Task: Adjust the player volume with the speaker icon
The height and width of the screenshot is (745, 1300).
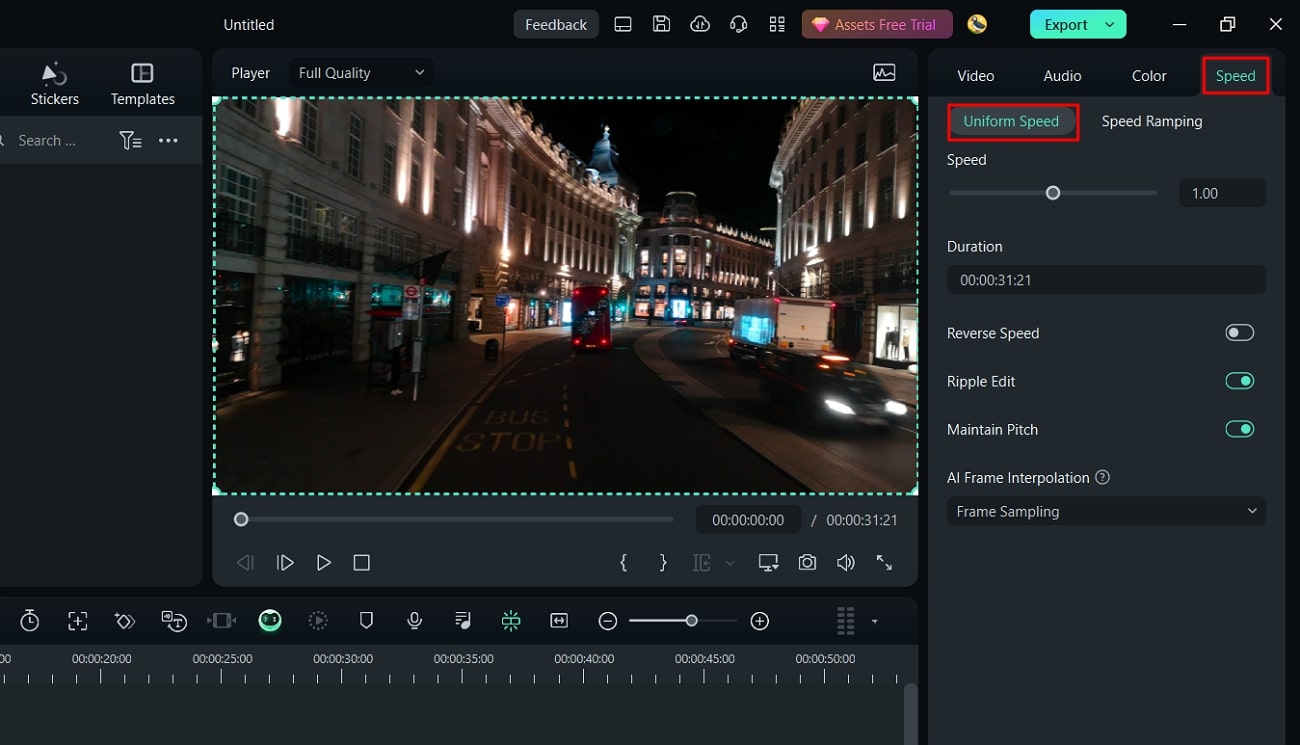Action: 846,563
